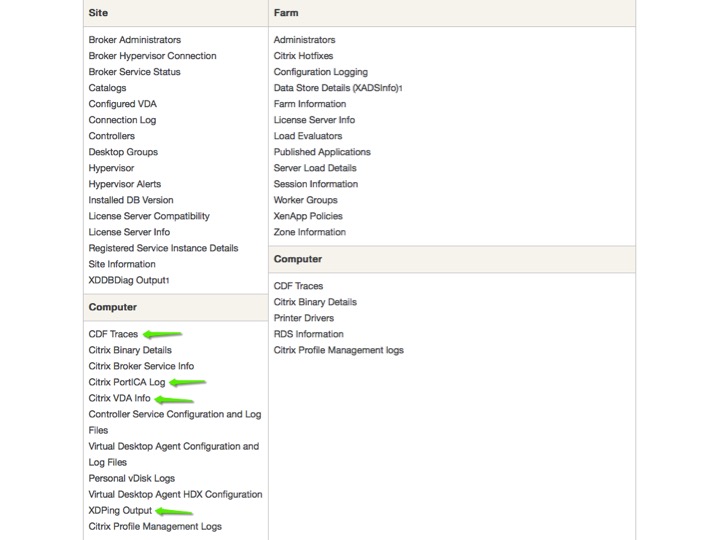Click the green arrow beside Citrix VDA Info
720x540 pixels.
(x=174, y=399)
